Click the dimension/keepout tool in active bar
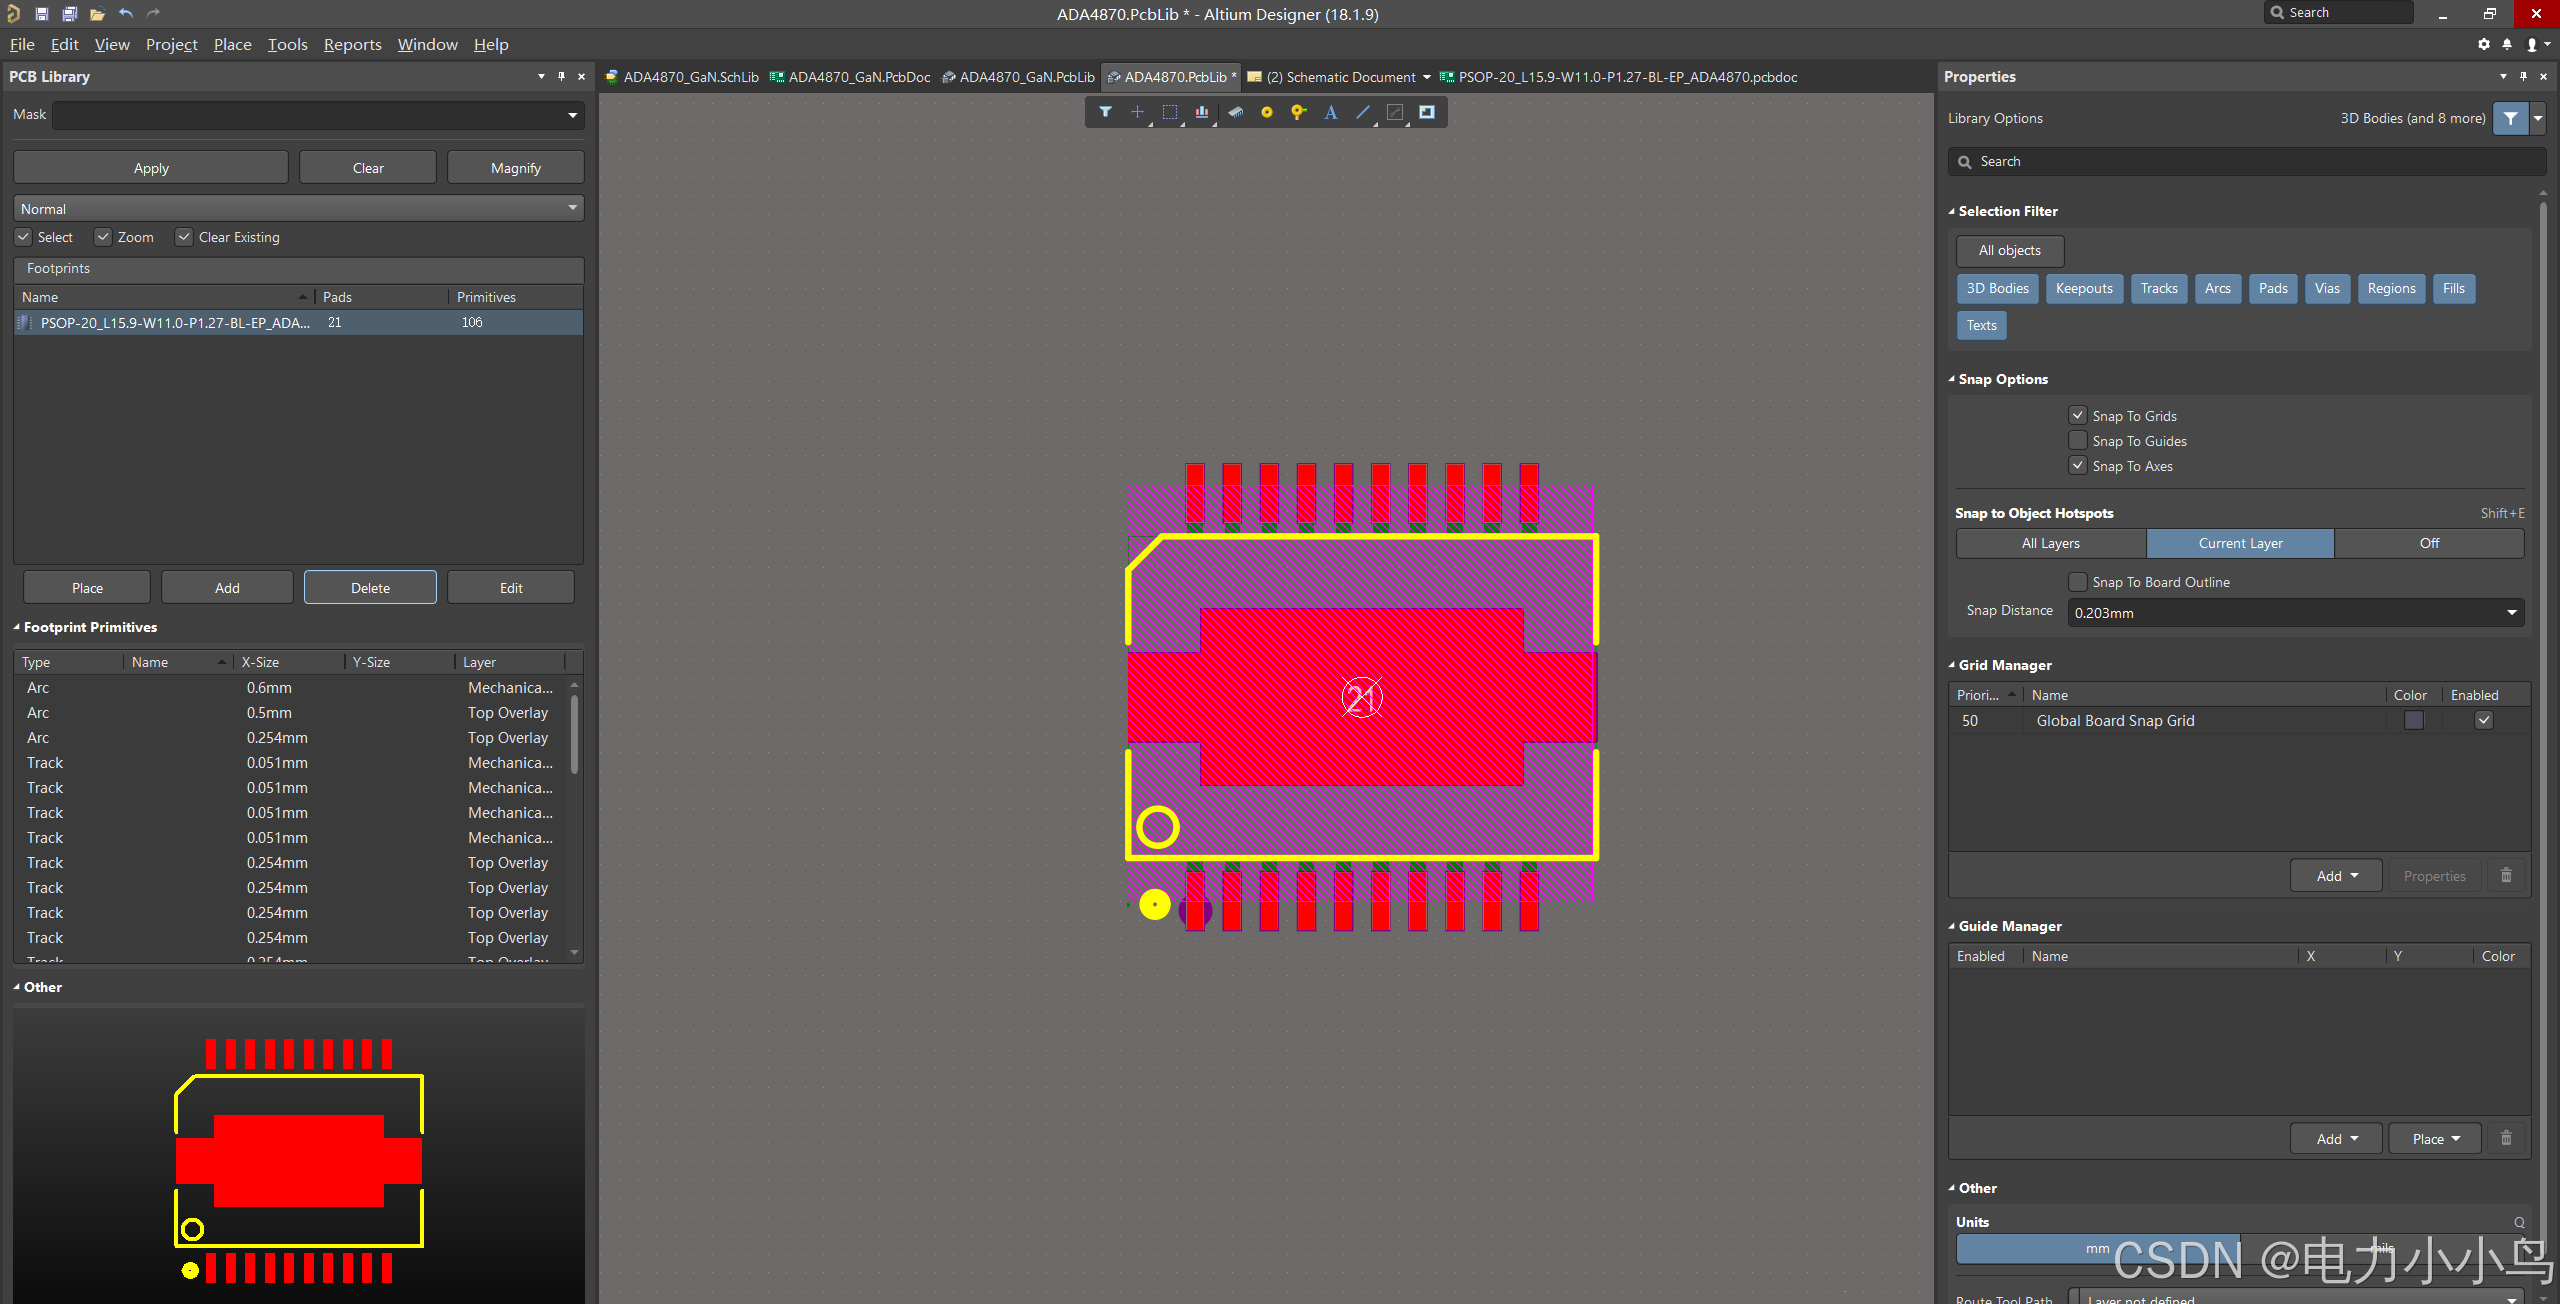2560x1304 pixels. click(x=1395, y=112)
